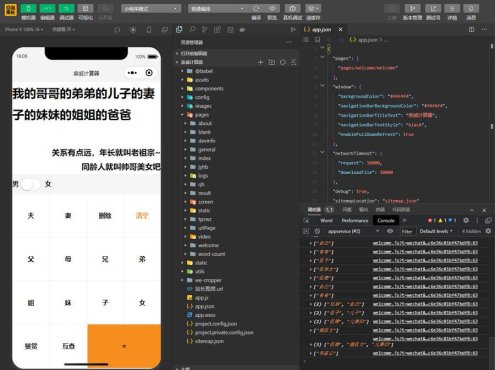Click the 清缓存 clear cache icon

[313, 8]
